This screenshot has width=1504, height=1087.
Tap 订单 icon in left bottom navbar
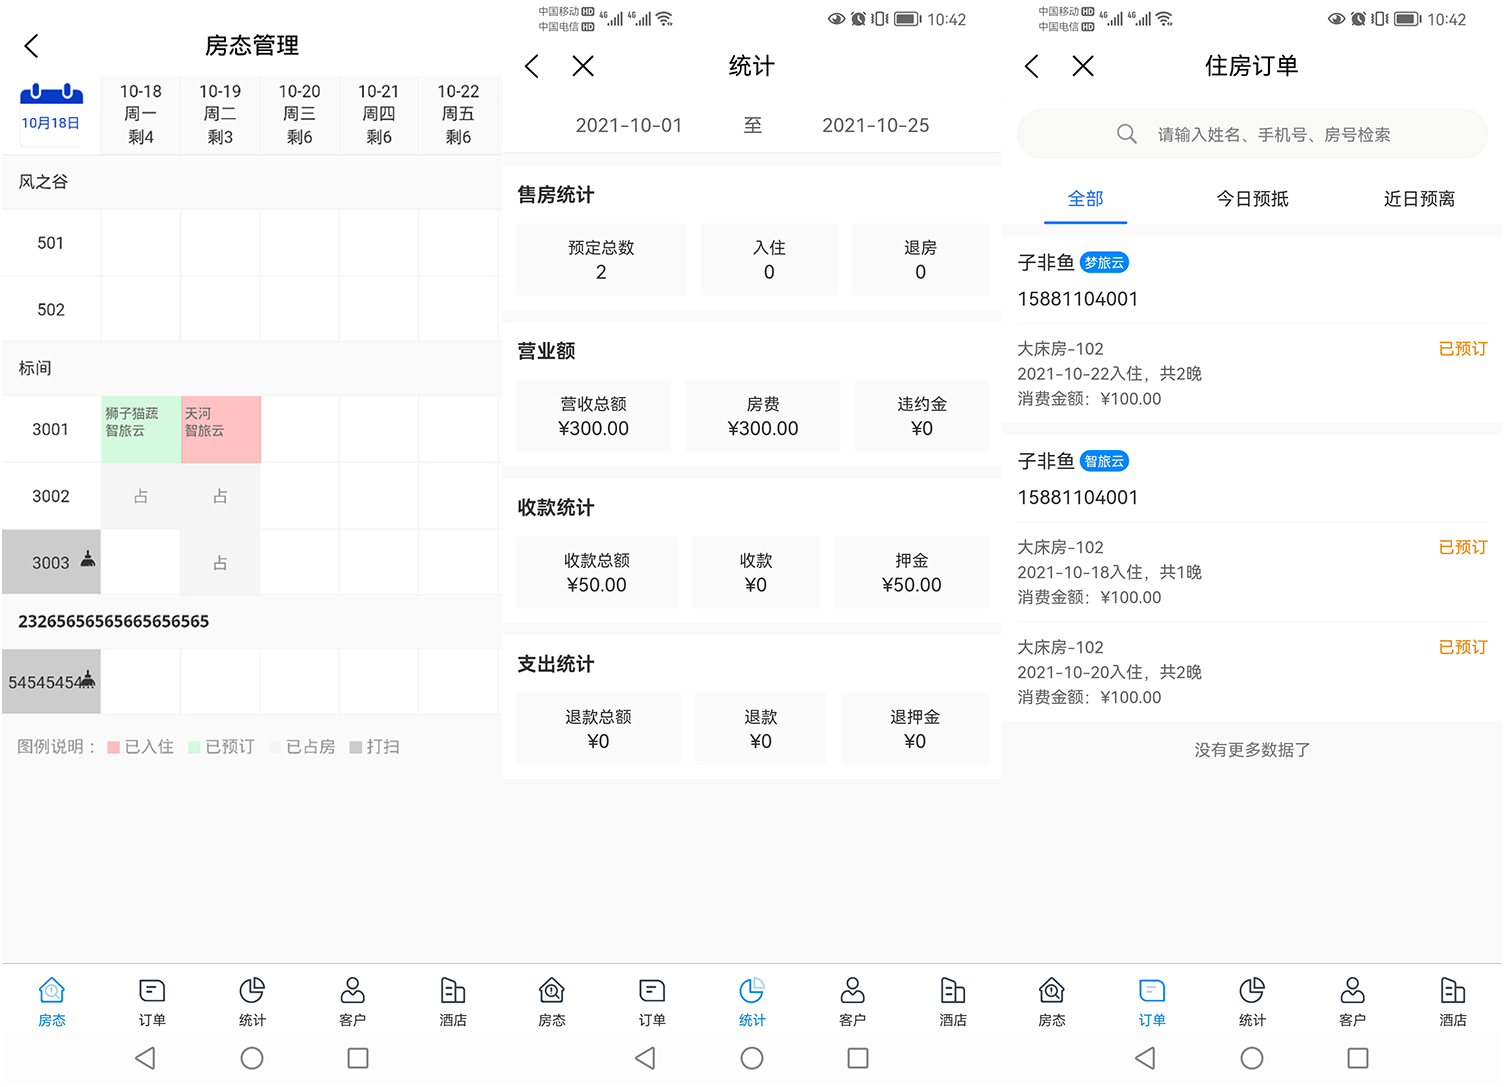(152, 1002)
